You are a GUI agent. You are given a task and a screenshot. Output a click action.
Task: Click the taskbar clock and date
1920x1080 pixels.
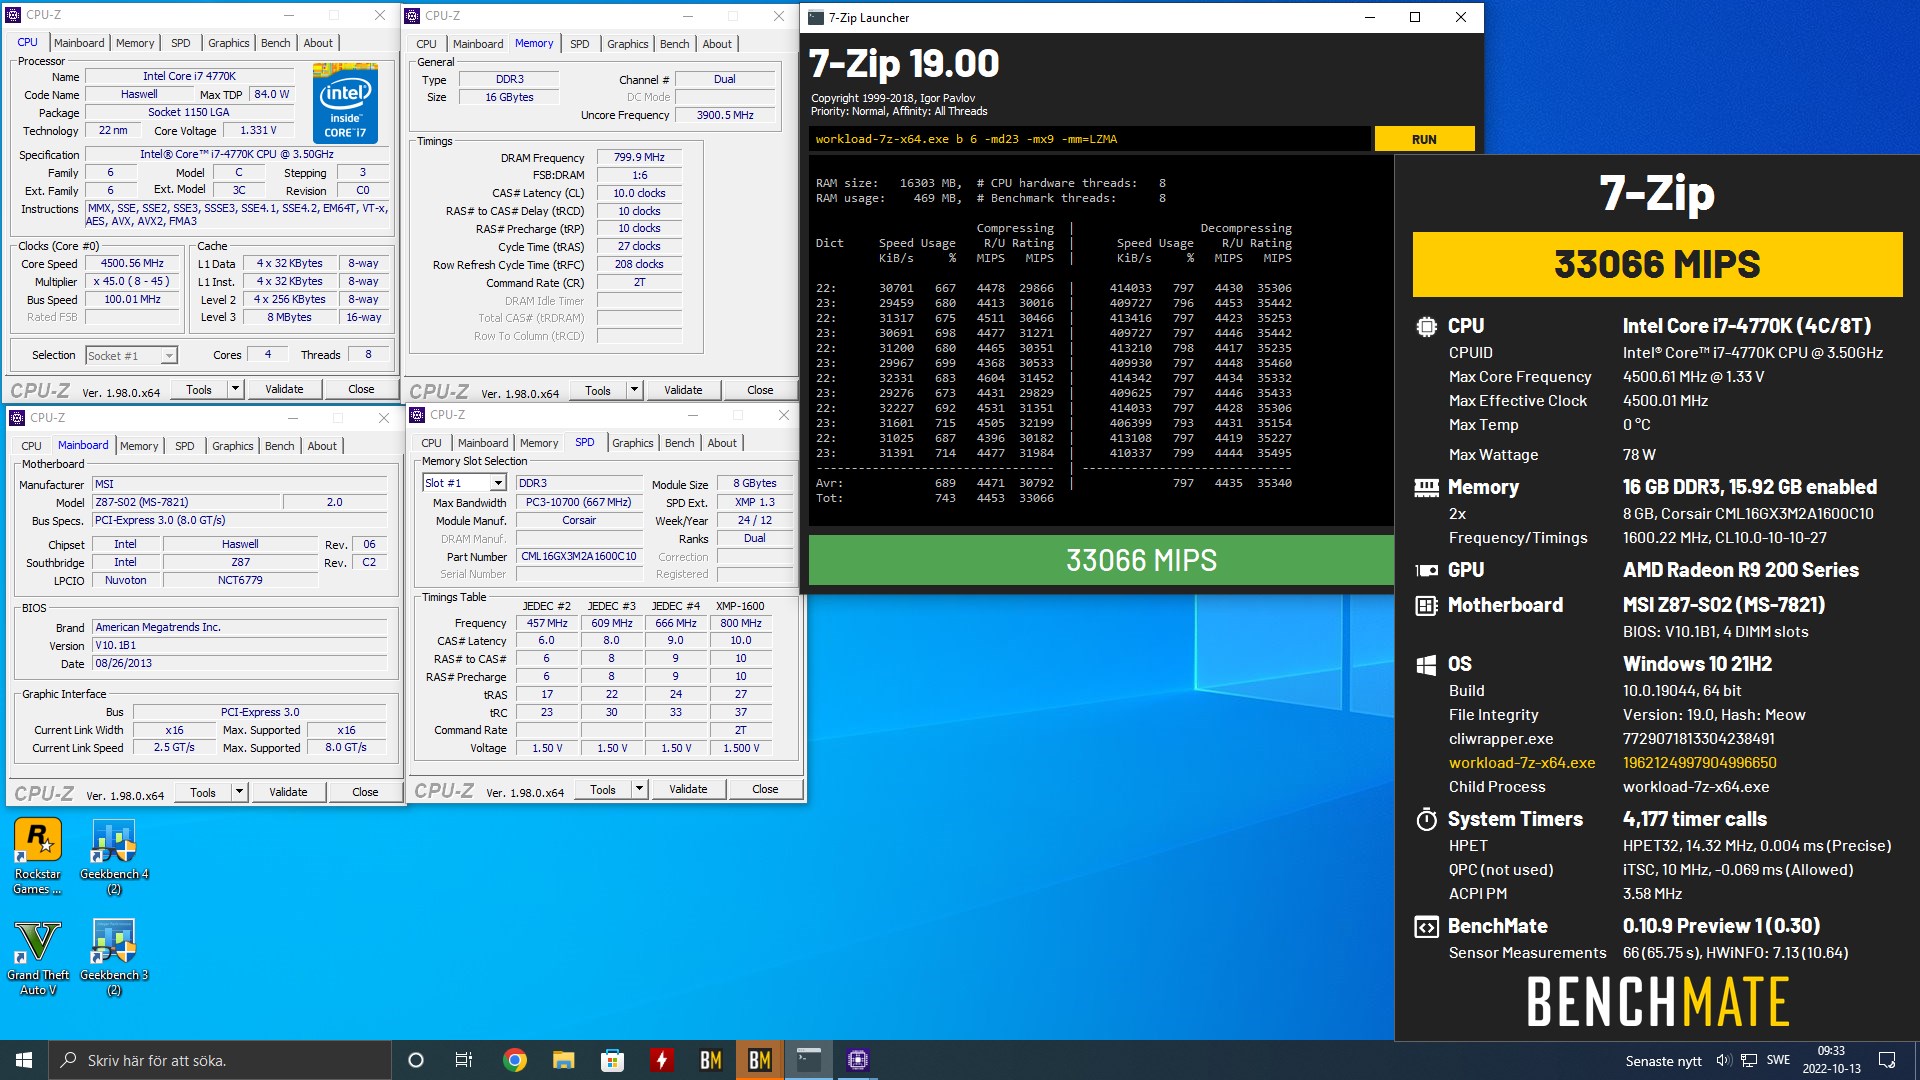(1832, 1060)
